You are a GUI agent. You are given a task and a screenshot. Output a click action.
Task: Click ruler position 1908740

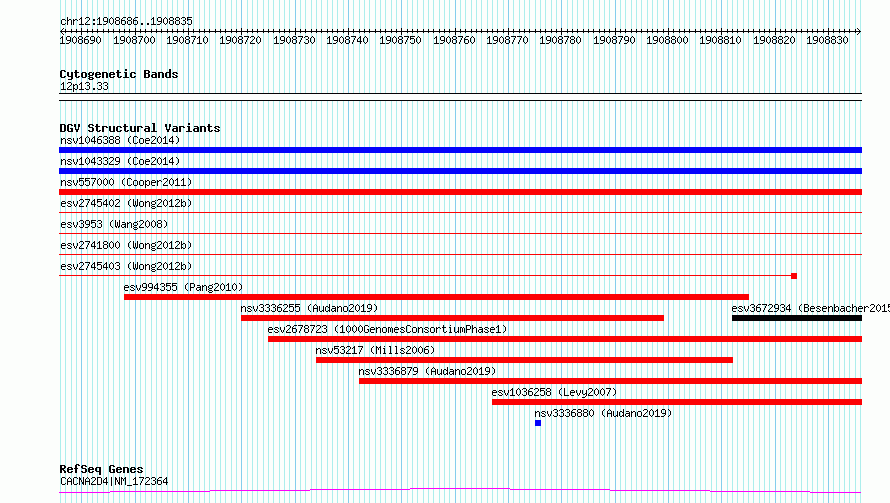click(x=347, y=40)
